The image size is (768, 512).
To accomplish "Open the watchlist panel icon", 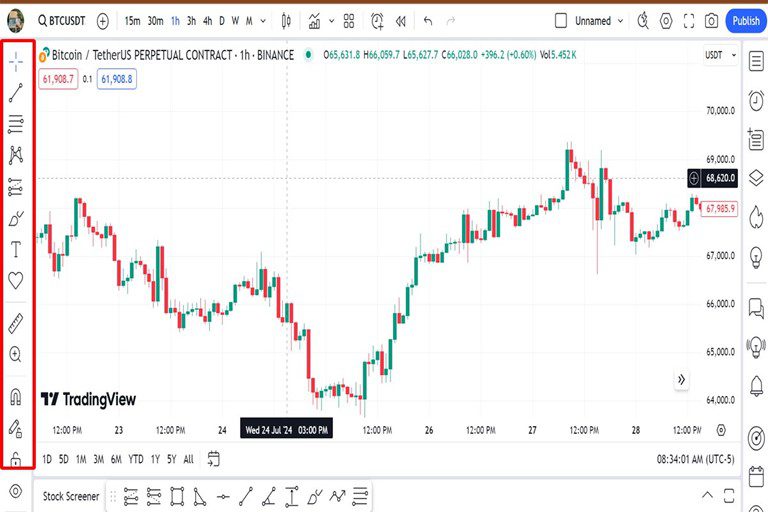I will pyautogui.click(x=756, y=62).
